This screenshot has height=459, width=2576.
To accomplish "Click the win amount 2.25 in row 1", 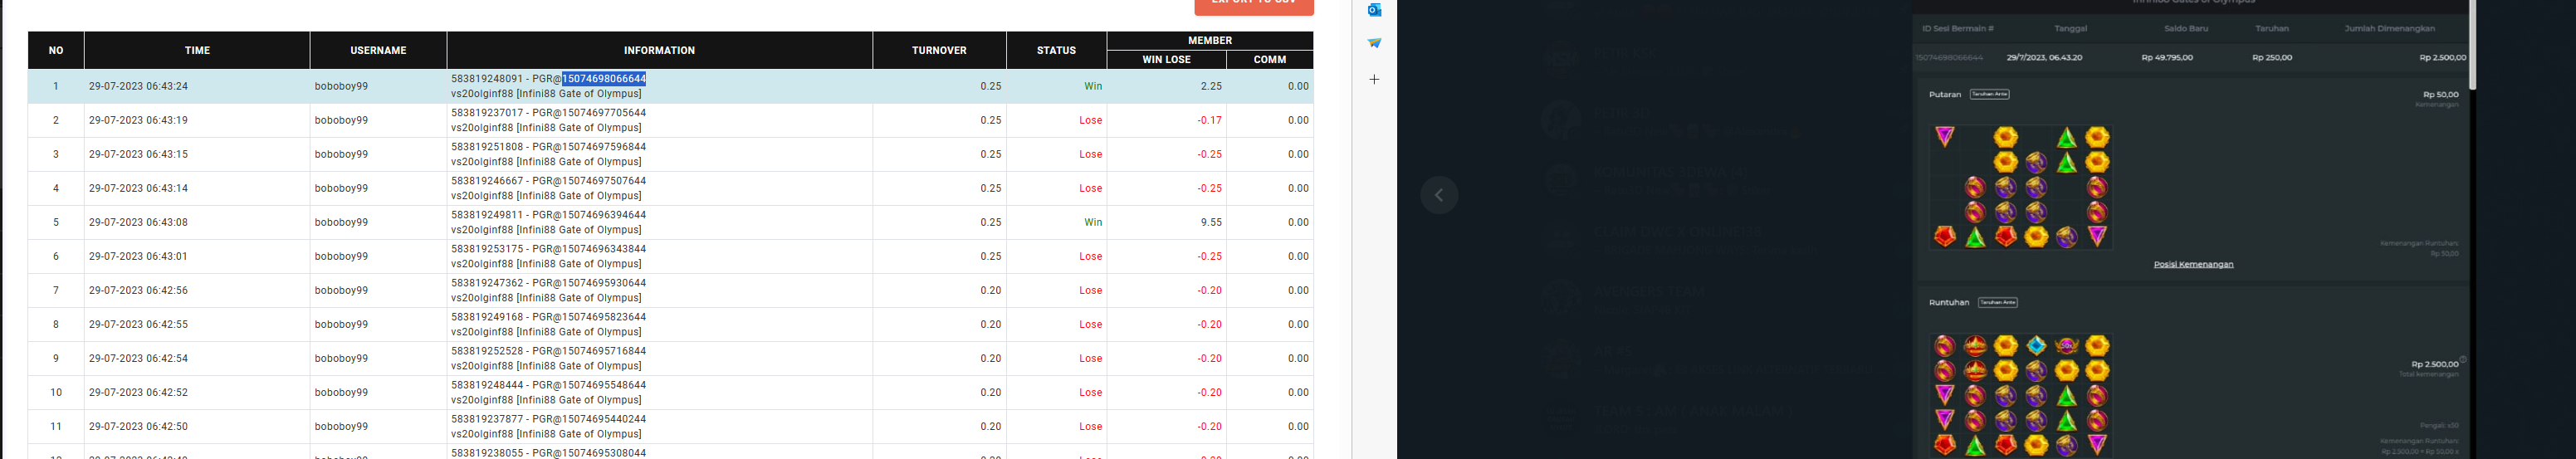I will click(x=1211, y=86).
